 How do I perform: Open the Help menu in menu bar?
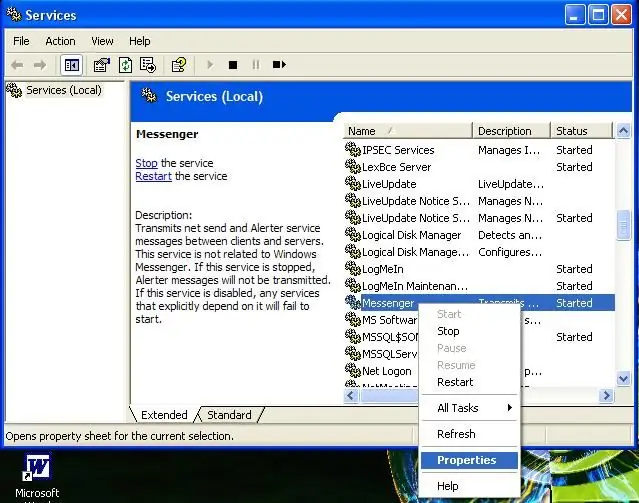click(x=140, y=41)
